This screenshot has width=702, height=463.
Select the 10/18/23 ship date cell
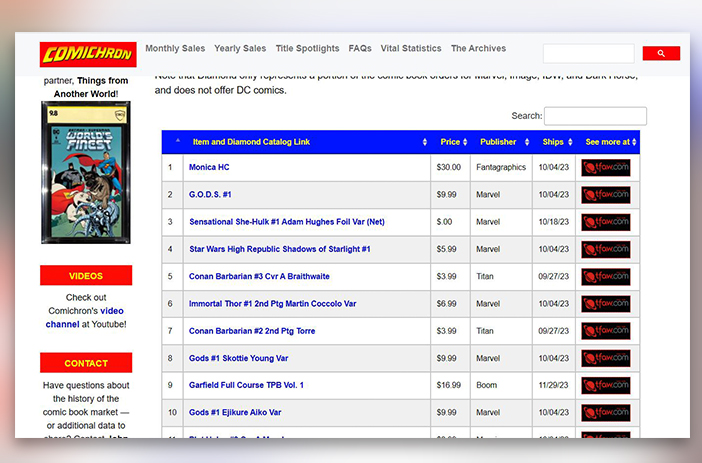pos(553,222)
